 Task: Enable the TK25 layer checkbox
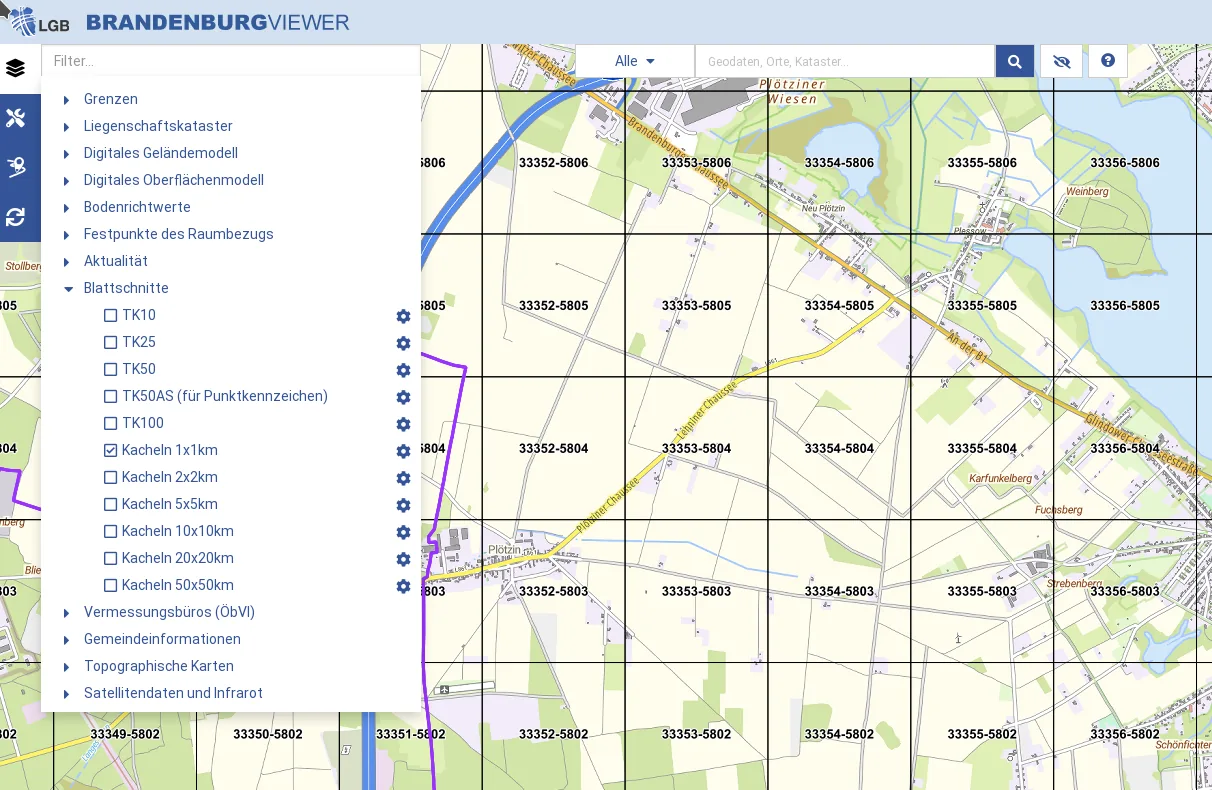pos(111,343)
